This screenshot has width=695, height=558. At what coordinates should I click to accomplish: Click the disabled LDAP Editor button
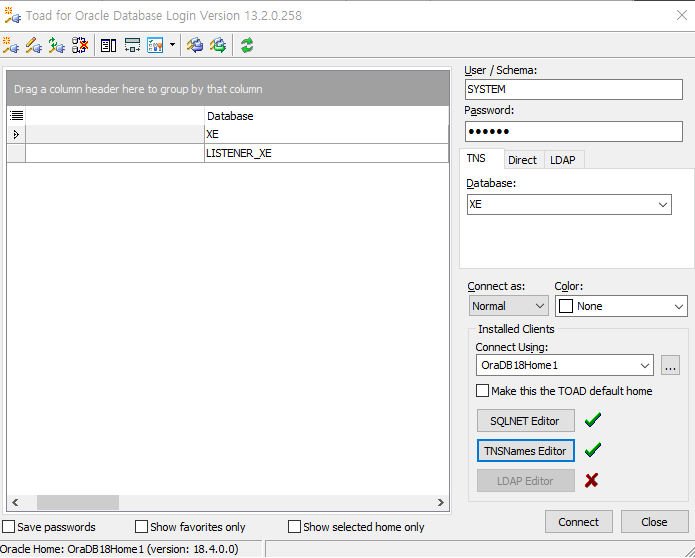click(526, 481)
